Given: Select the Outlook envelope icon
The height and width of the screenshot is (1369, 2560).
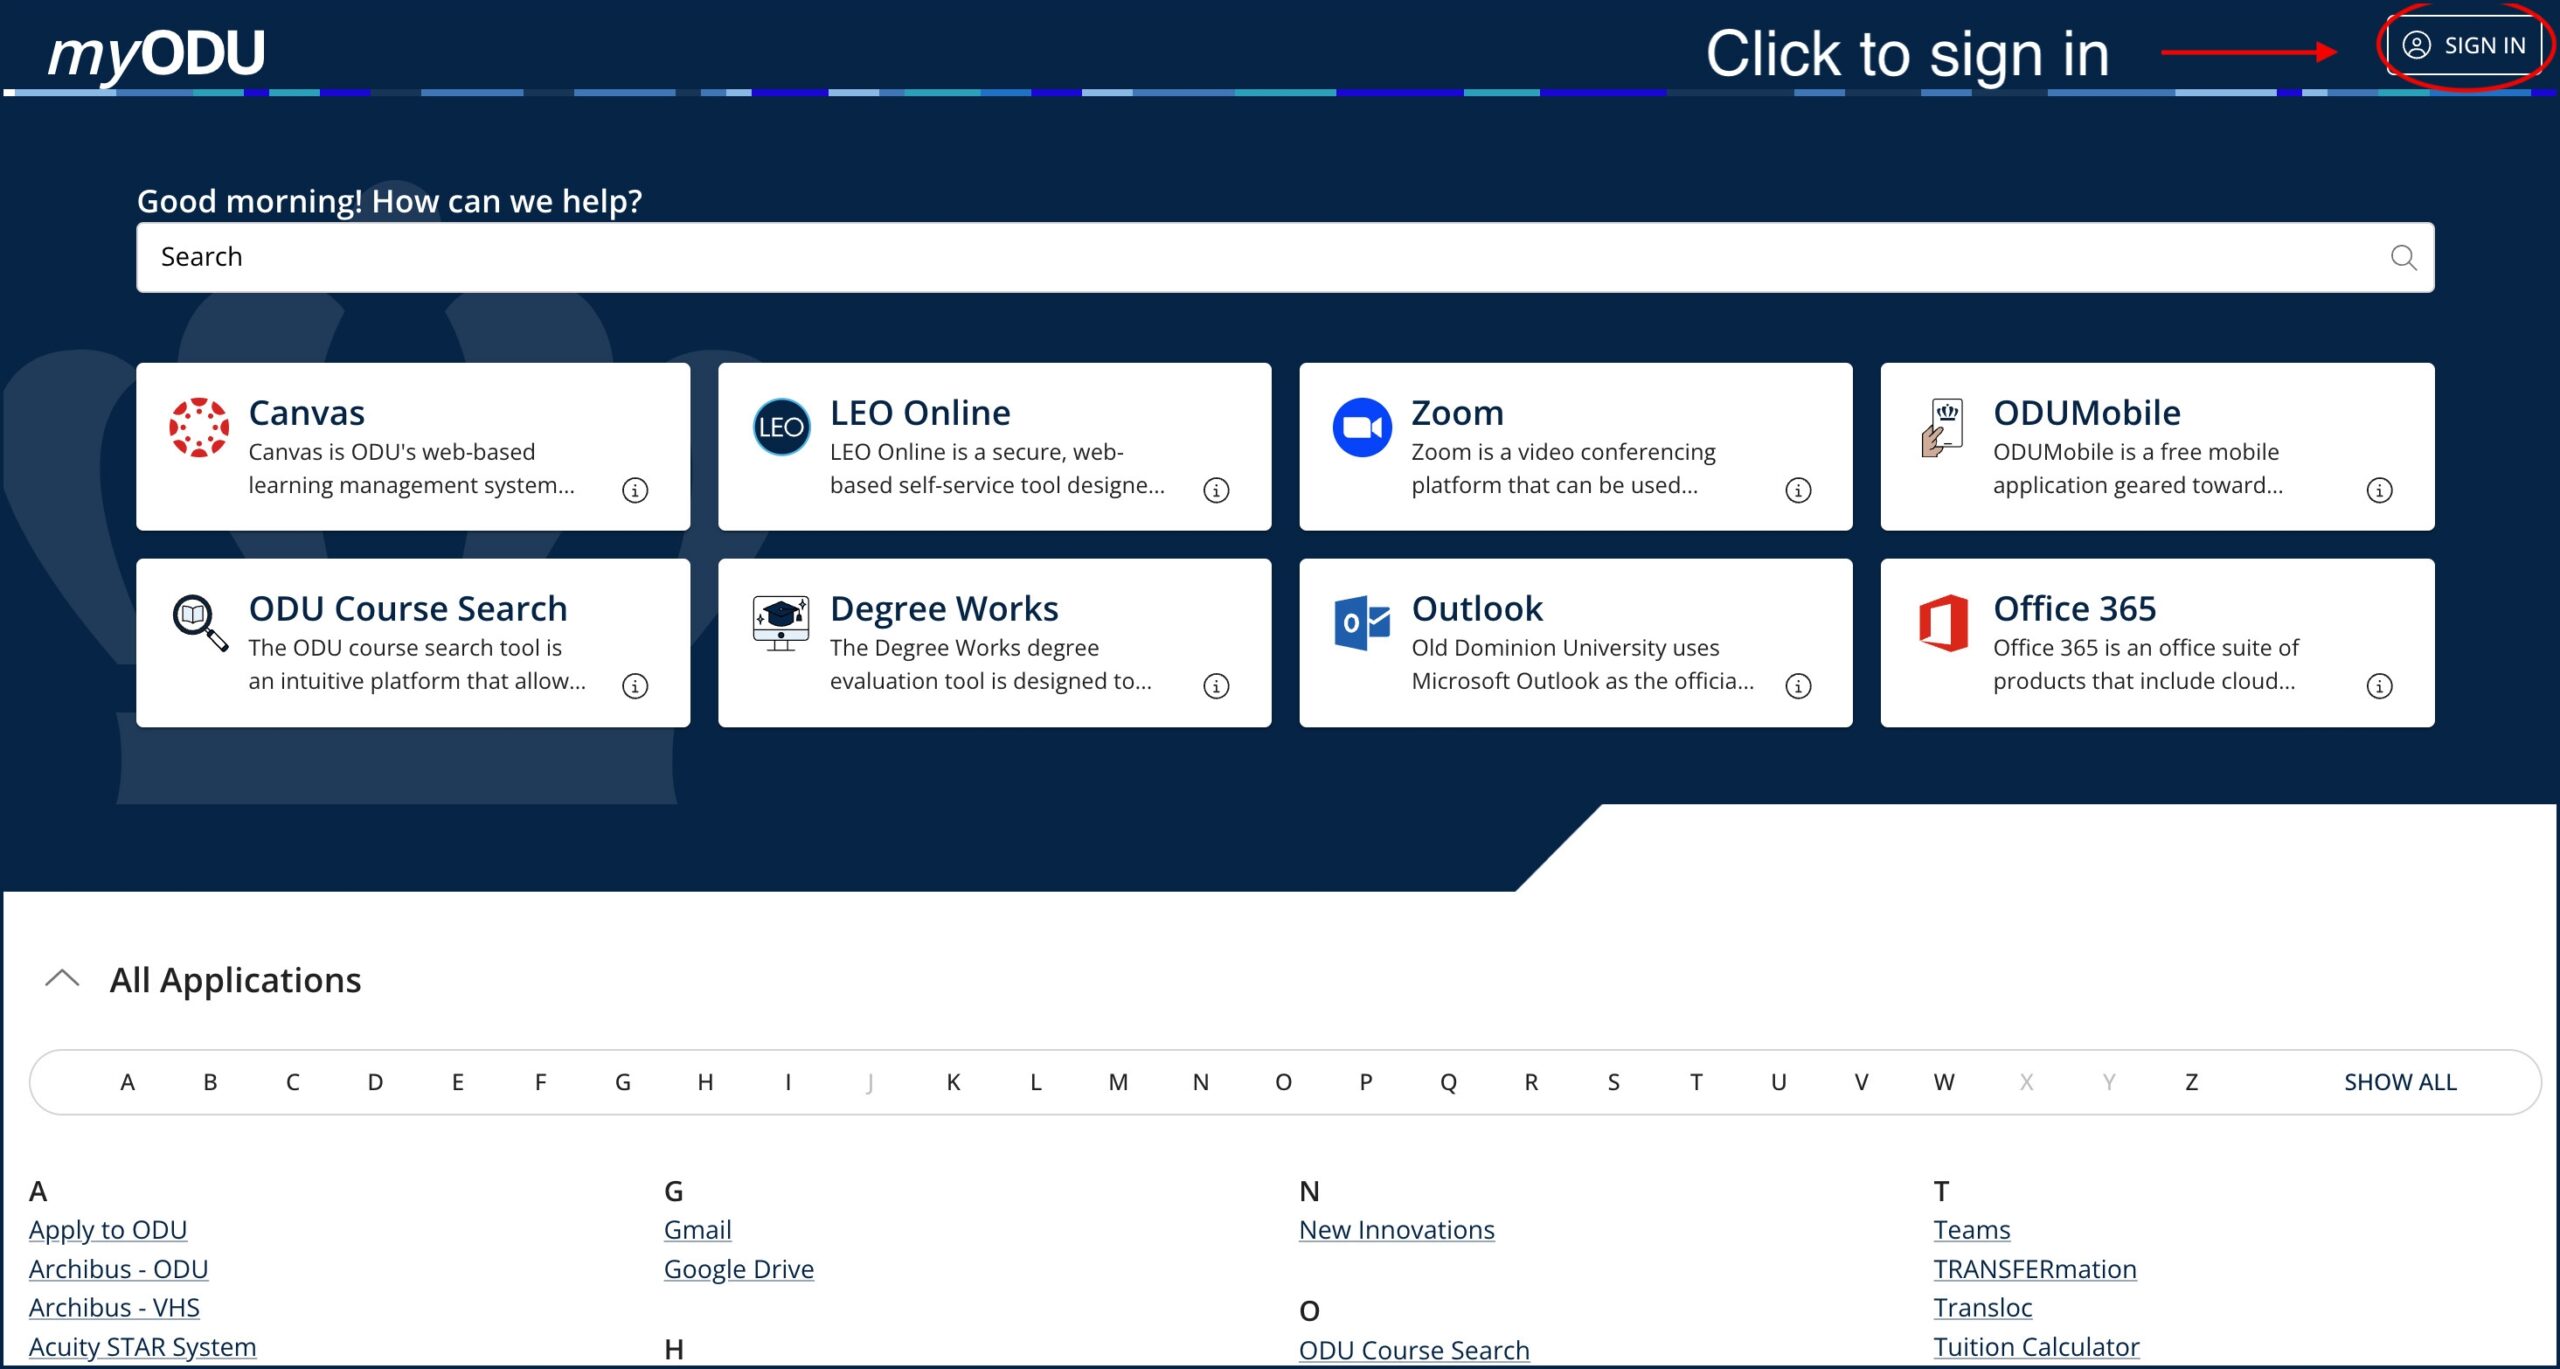Looking at the screenshot, I should pos(1364,623).
